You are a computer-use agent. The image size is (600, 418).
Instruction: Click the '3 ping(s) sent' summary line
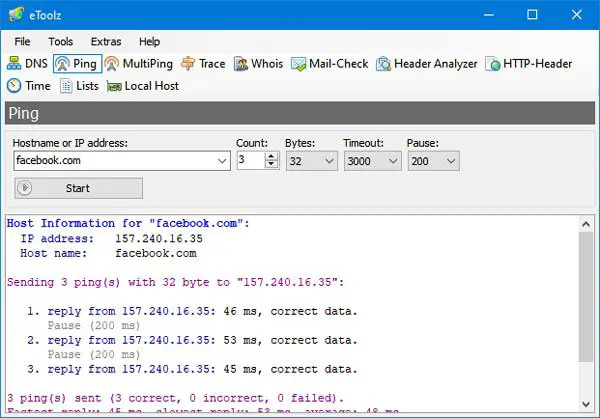tap(175, 398)
